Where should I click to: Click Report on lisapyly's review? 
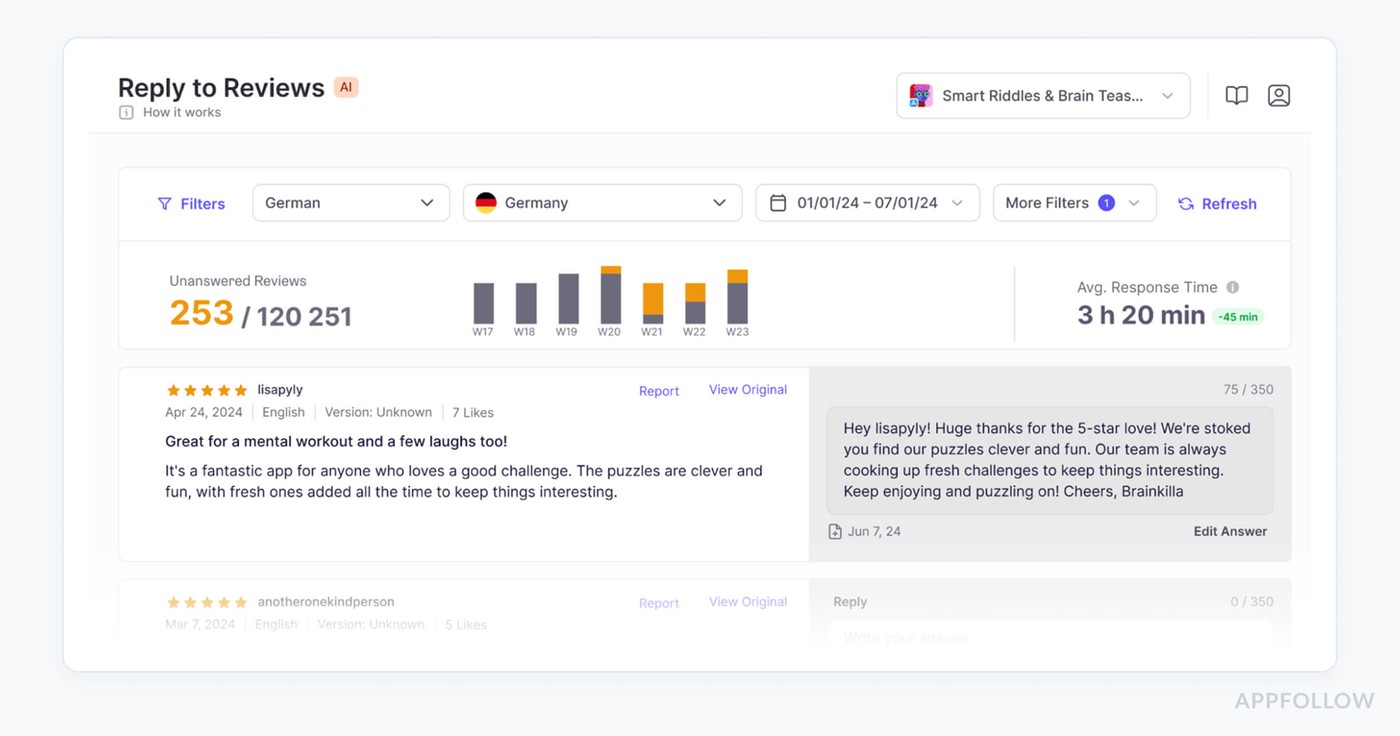(658, 391)
